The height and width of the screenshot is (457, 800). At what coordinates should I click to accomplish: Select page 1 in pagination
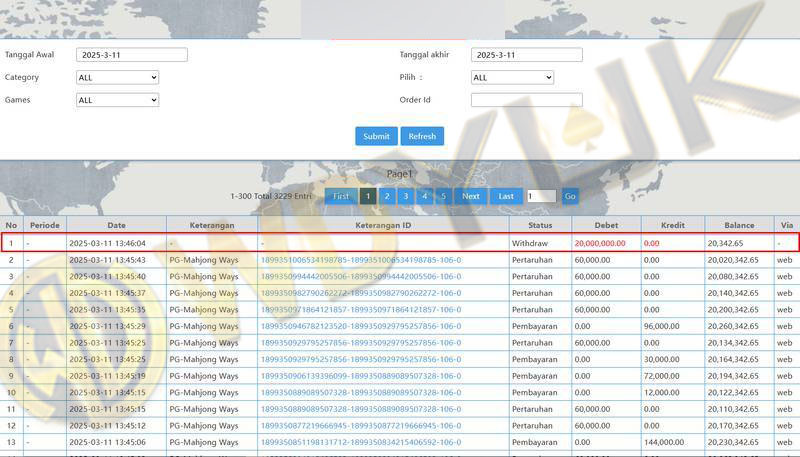(x=368, y=196)
